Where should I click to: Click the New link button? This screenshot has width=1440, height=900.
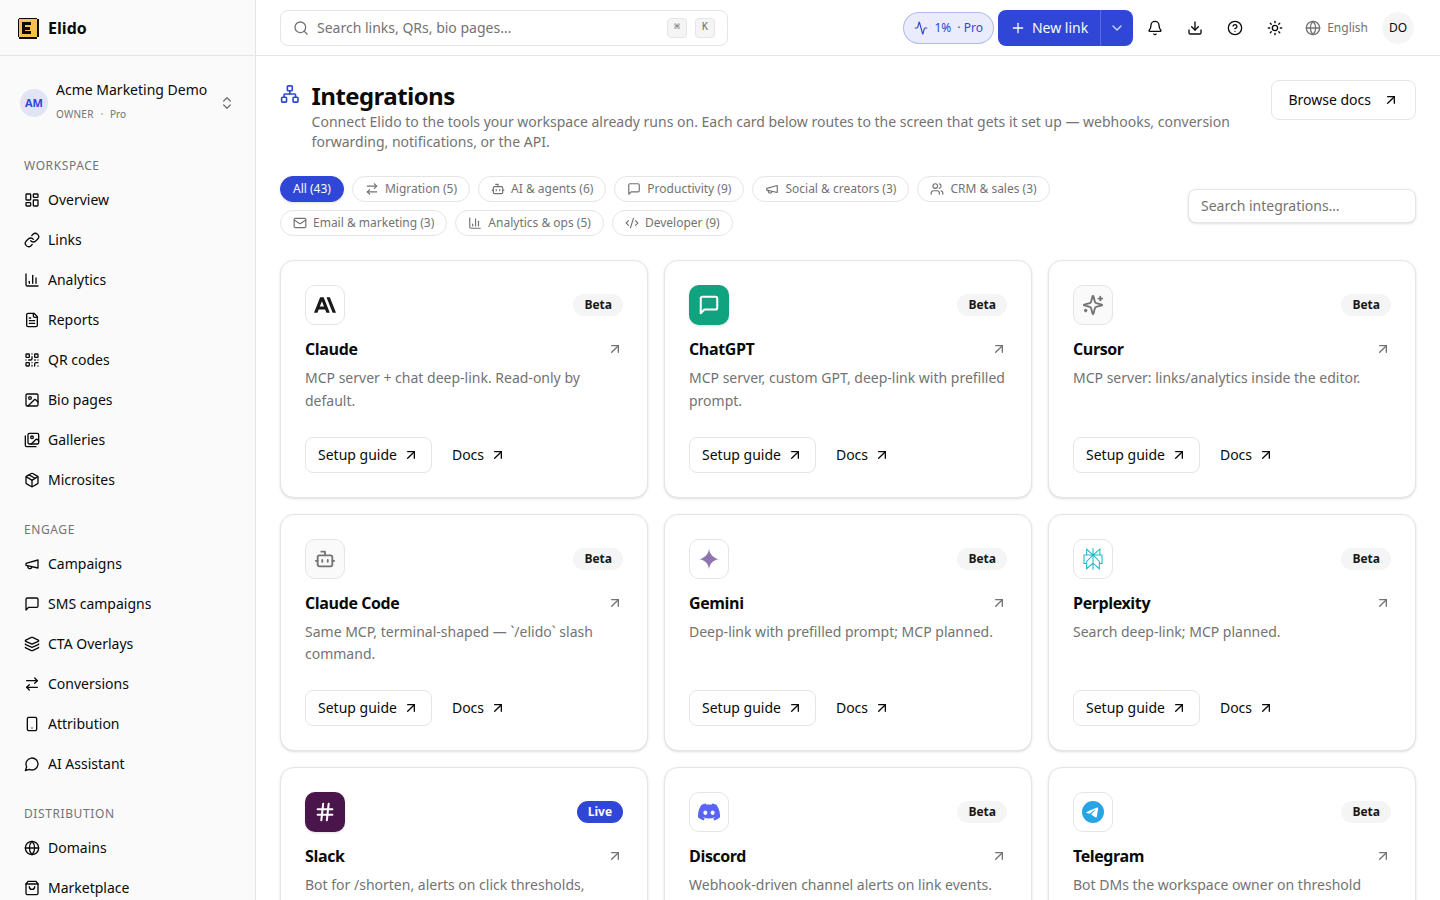point(1049,28)
